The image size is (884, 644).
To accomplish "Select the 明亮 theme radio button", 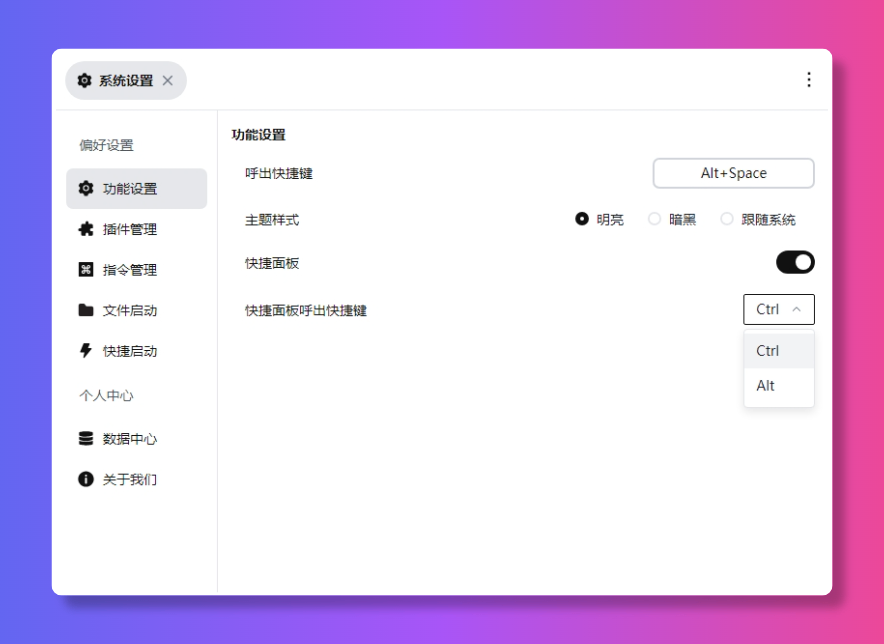I will (582, 219).
